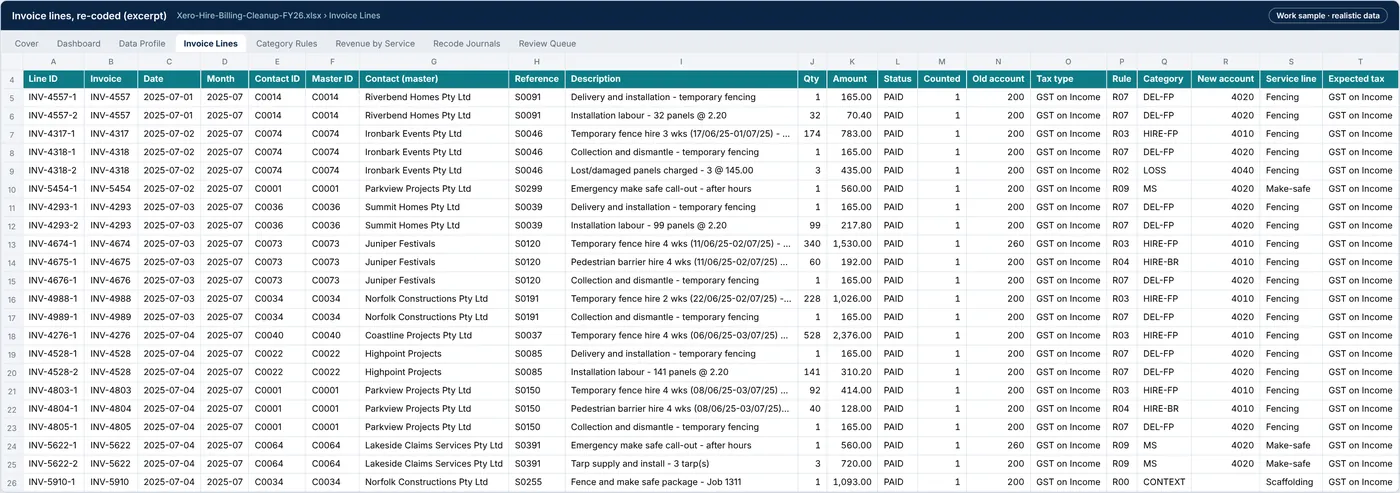
Task: Click the CONTEXT category cell
Action: [1164, 482]
